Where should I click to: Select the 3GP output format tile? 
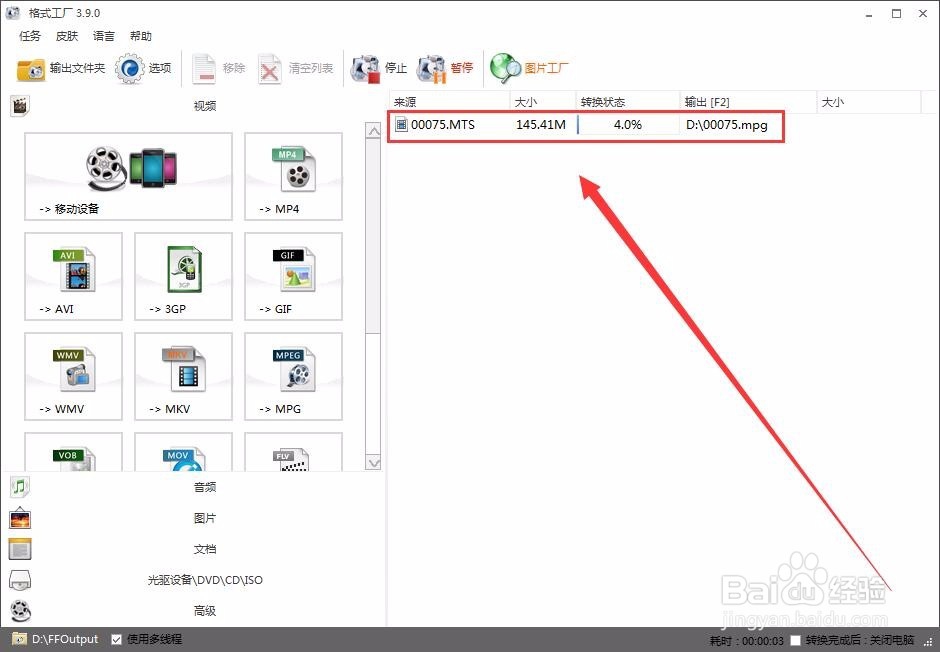[x=183, y=276]
